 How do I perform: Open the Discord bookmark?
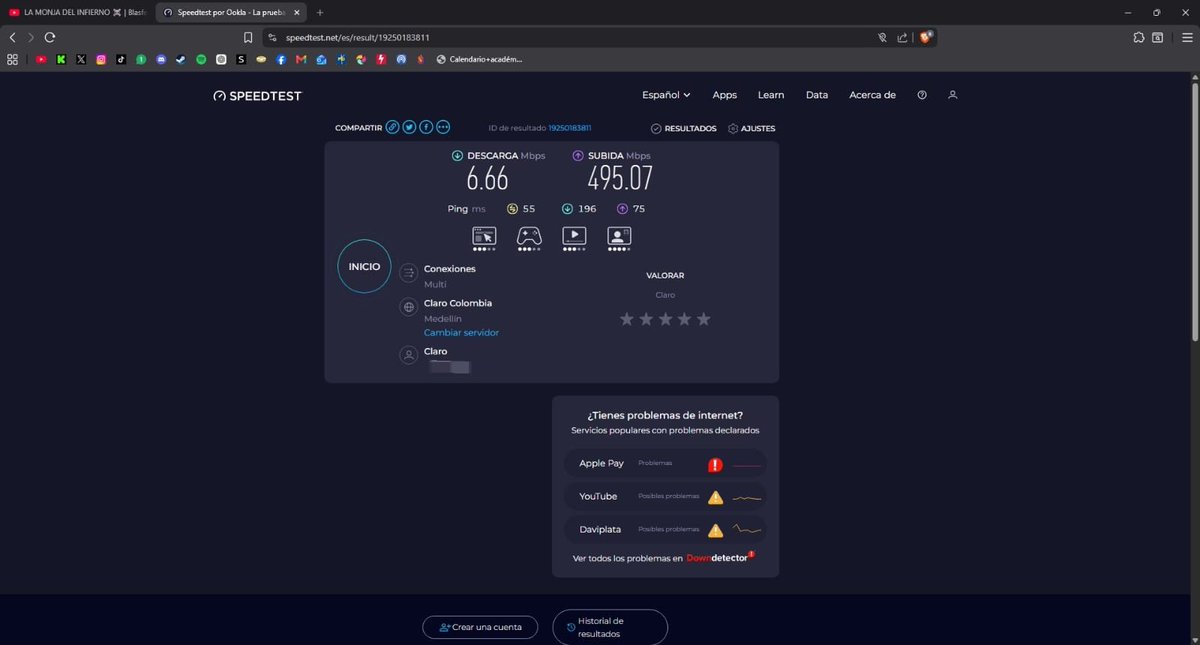(161, 60)
